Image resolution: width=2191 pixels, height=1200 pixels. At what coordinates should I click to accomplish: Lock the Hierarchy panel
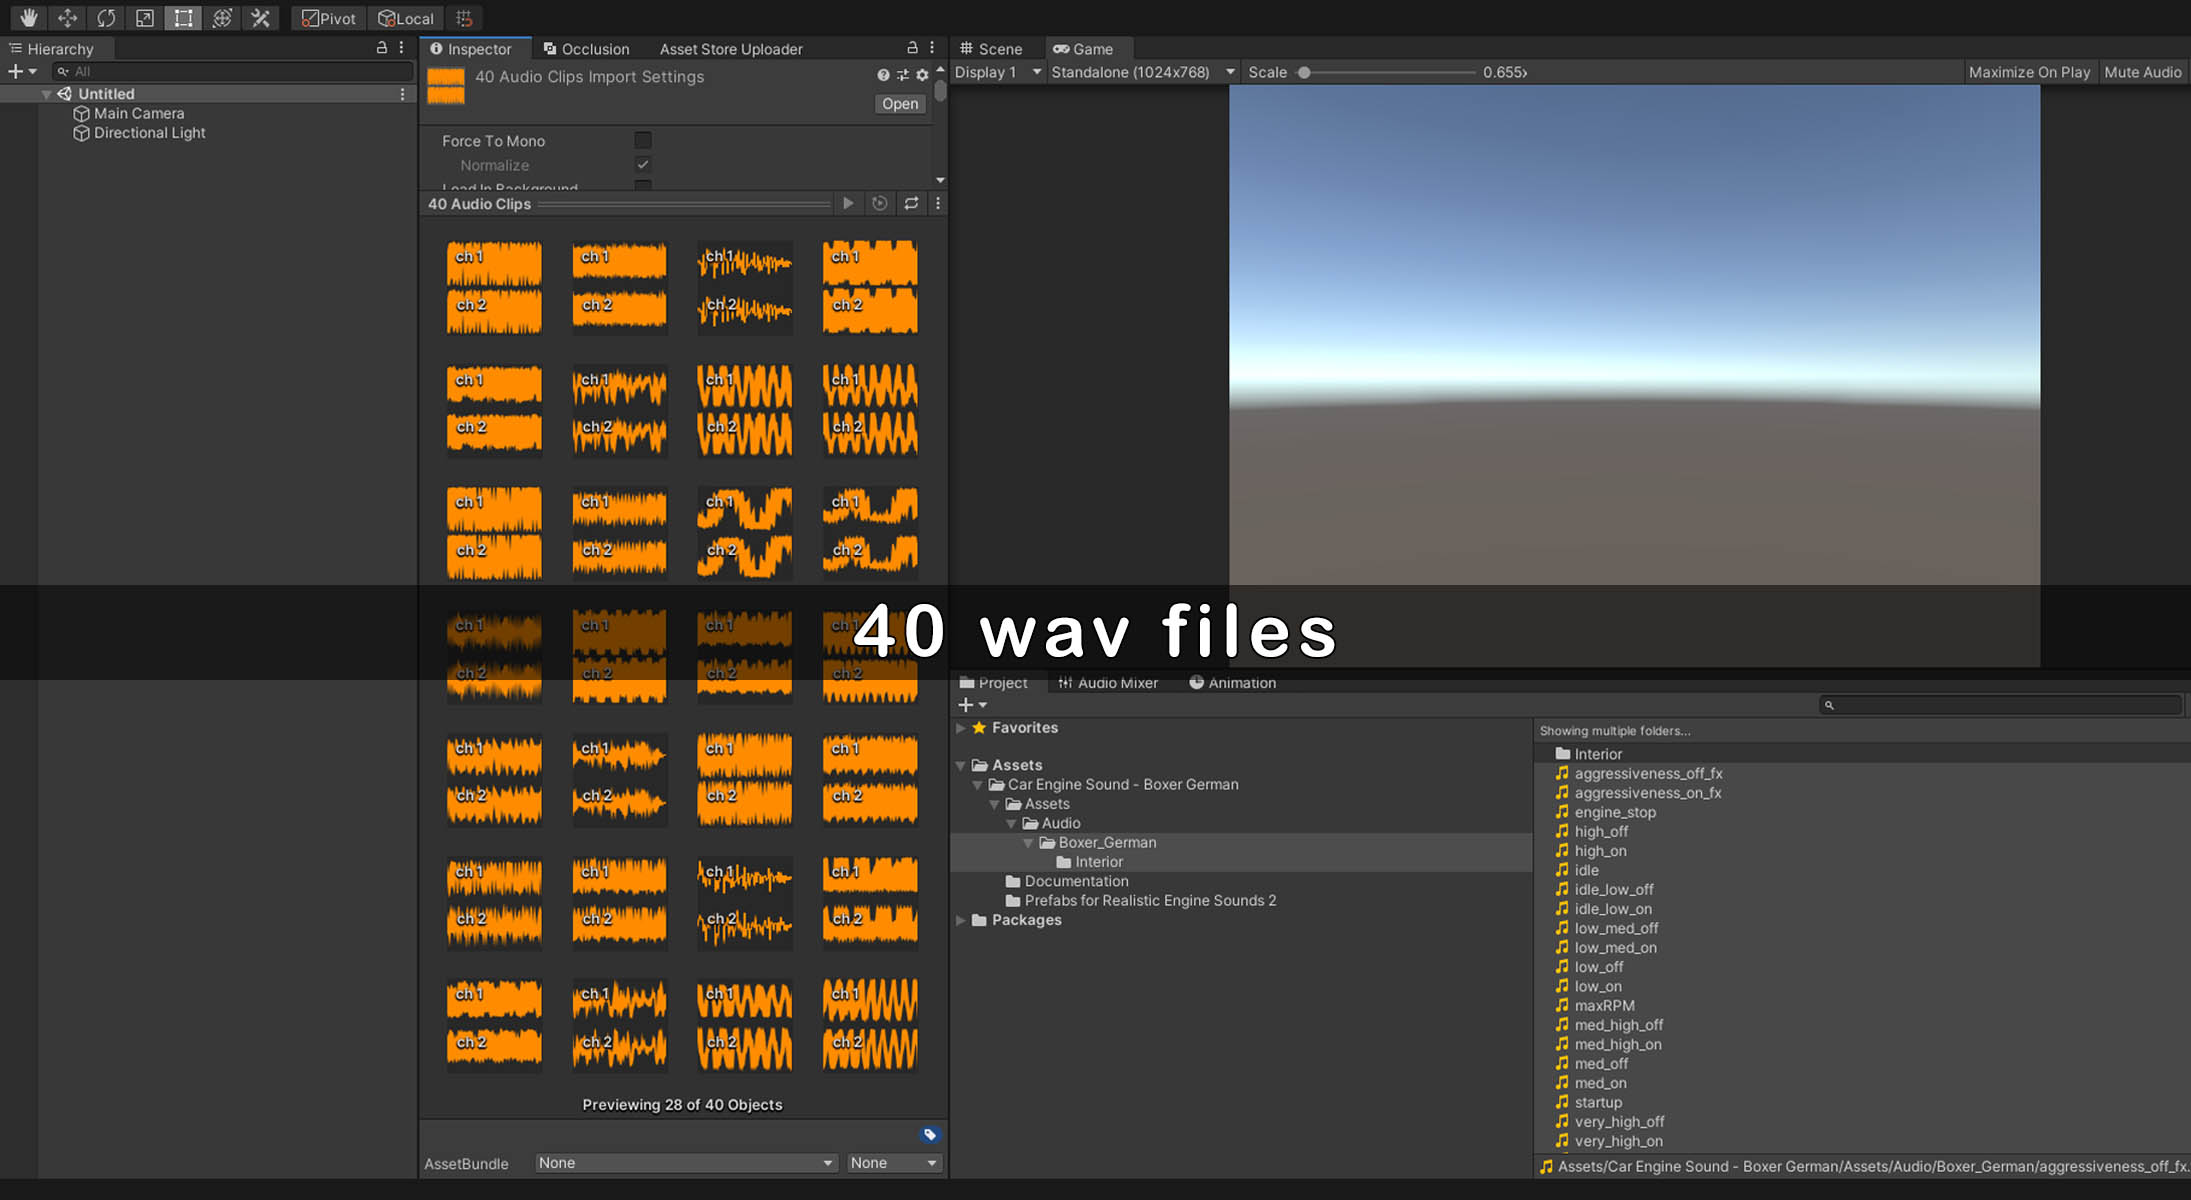coord(381,47)
